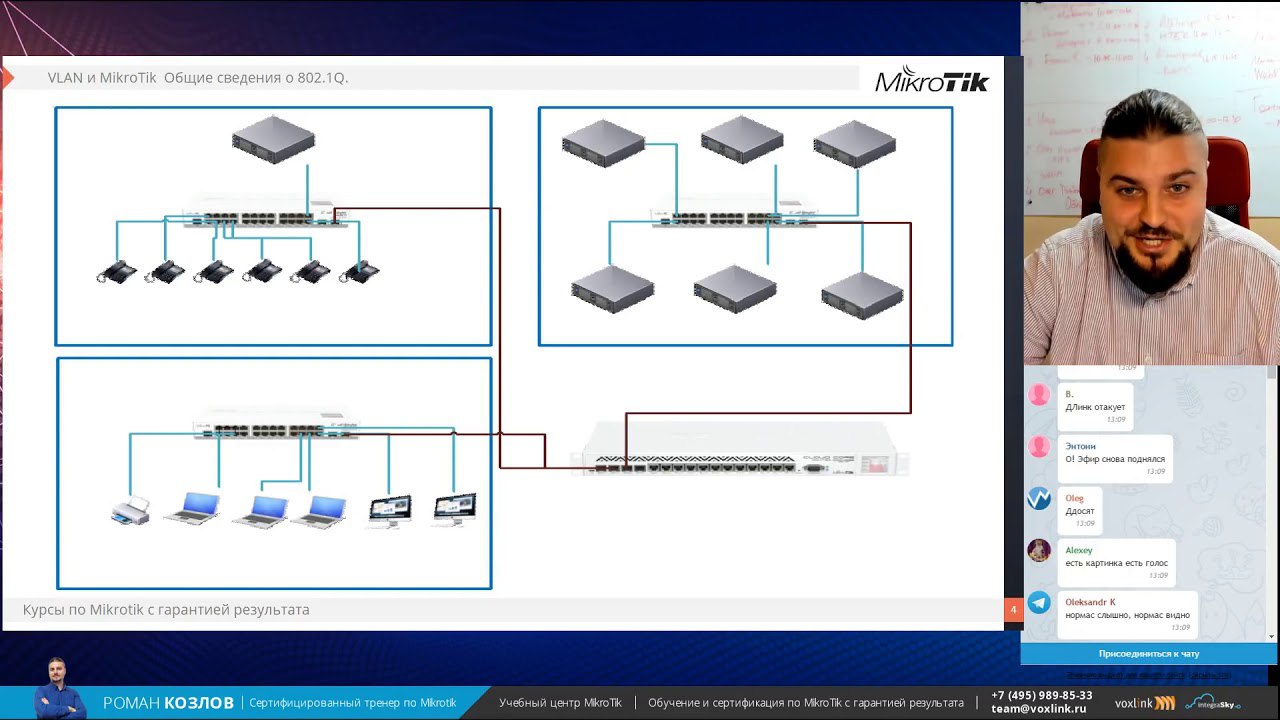The height and width of the screenshot is (720, 1280).
Task: Select sender name «Oleg» in chat
Action: [x=1074, y=498]
